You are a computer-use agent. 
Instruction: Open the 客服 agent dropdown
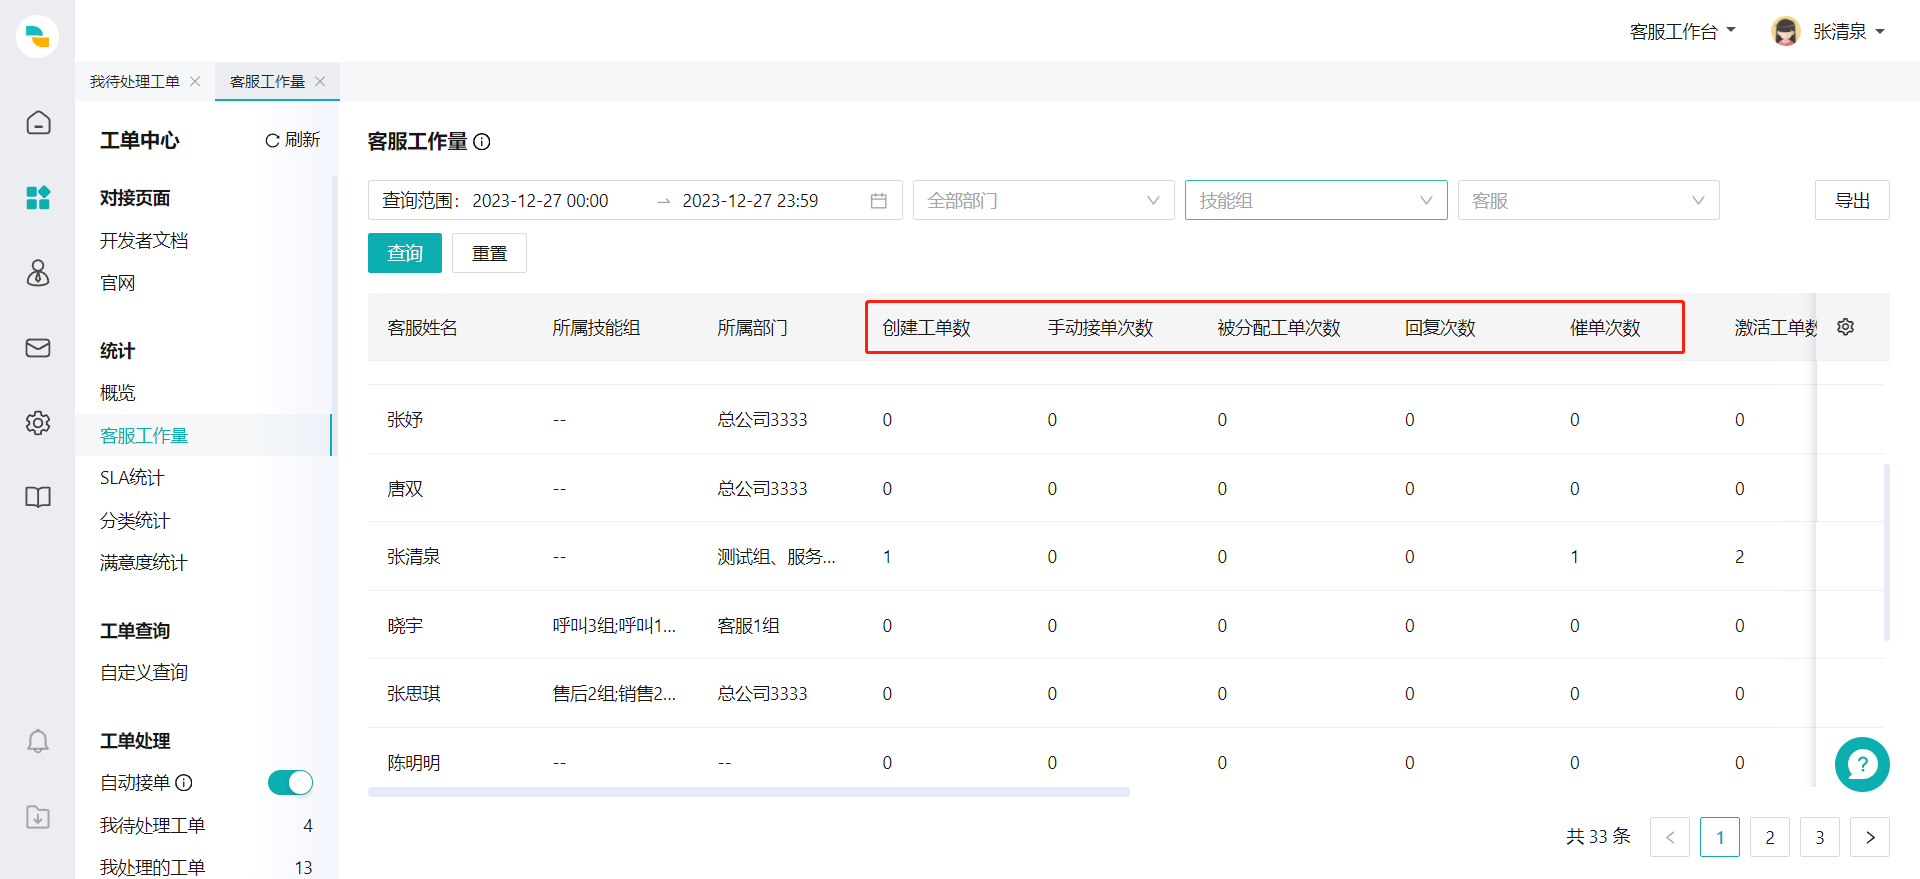coord(1589,200)
